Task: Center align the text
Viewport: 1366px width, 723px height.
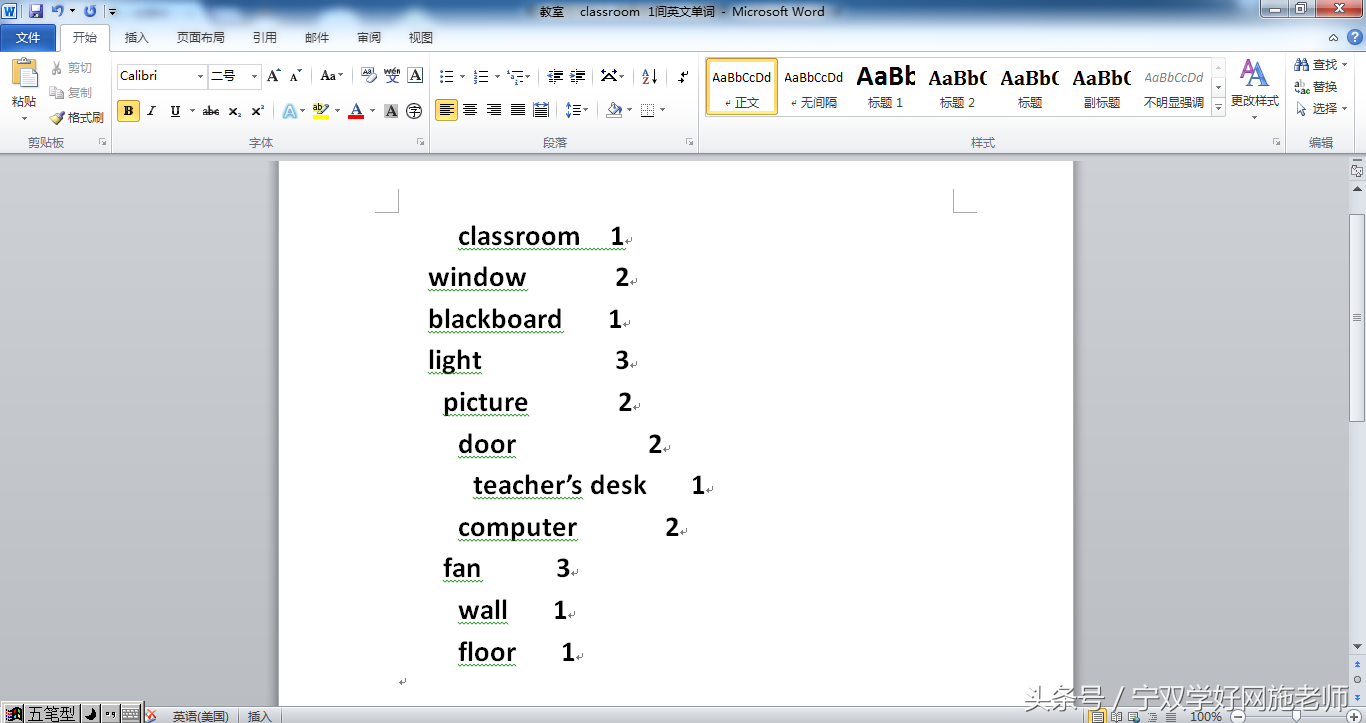Action: (470, 110)
